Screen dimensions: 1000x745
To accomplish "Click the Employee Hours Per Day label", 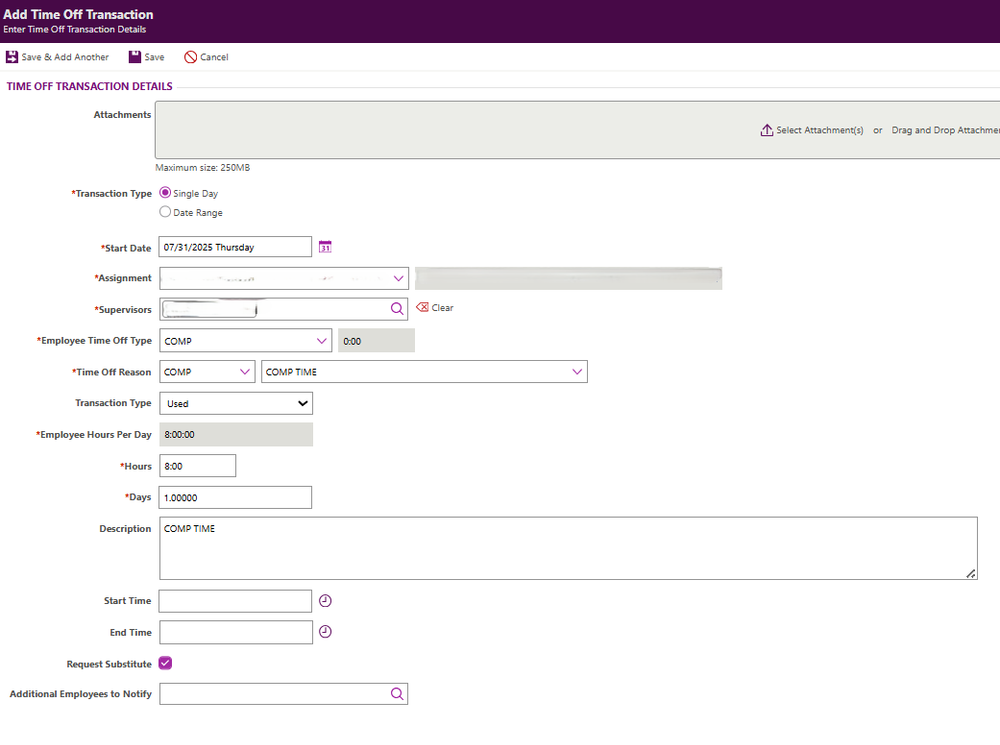I will [x=94, y=434].
